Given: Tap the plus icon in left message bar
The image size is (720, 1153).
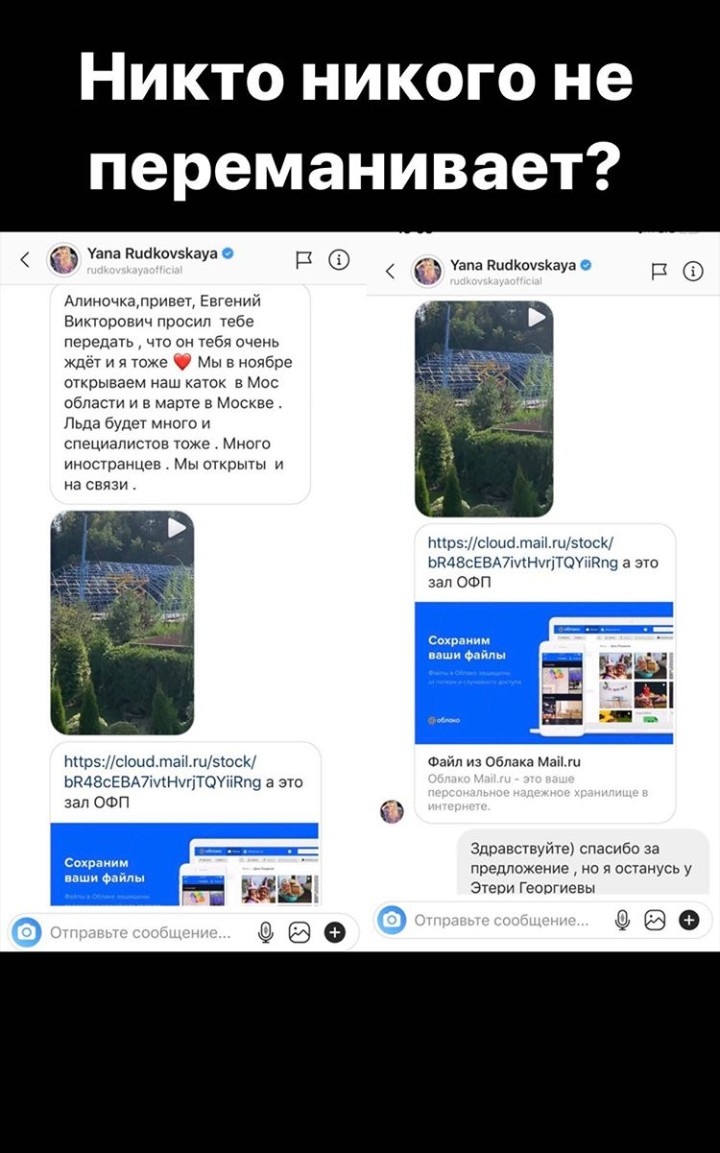Looking at the screenshot, I should point(335,932).
